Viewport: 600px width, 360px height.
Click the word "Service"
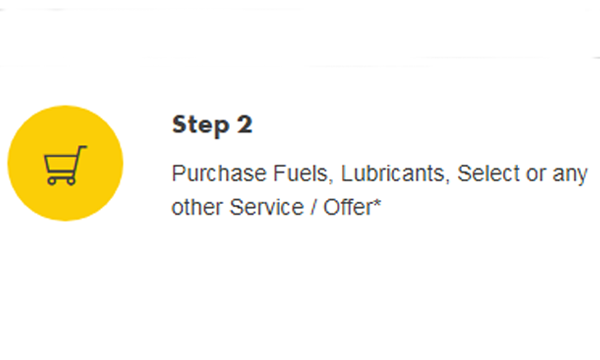coord(266,207)
